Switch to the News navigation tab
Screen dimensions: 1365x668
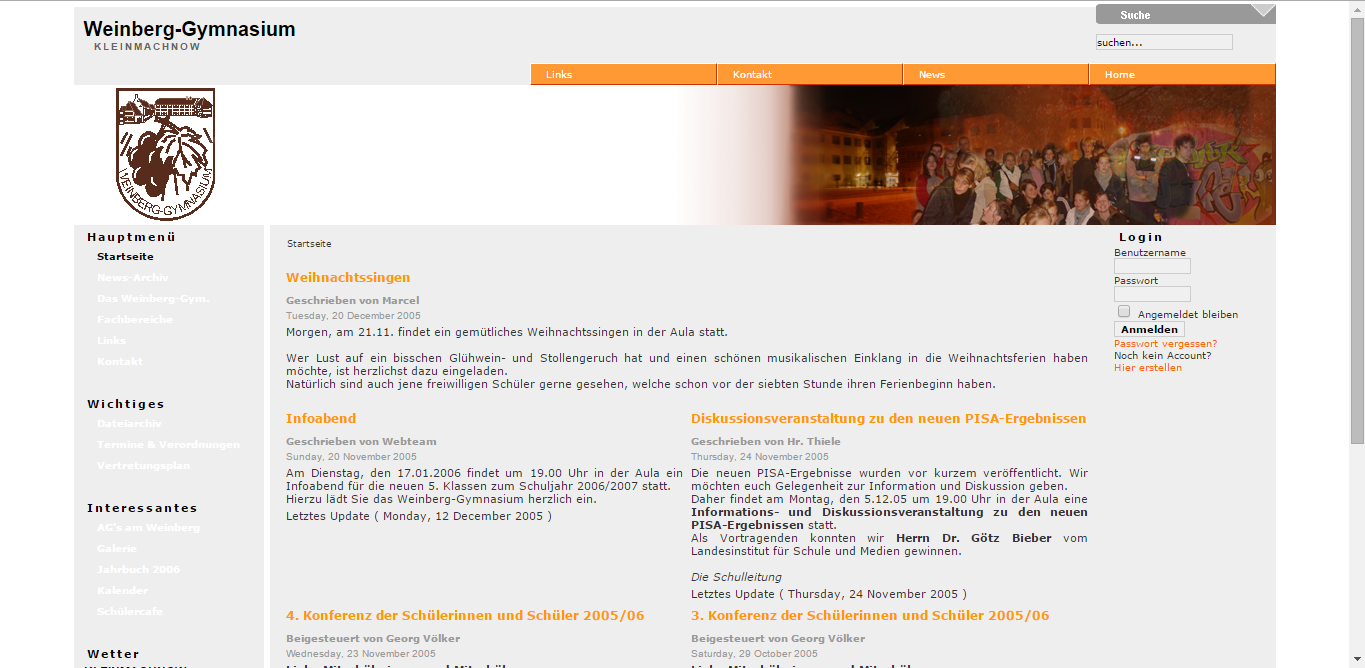point(995,75)
